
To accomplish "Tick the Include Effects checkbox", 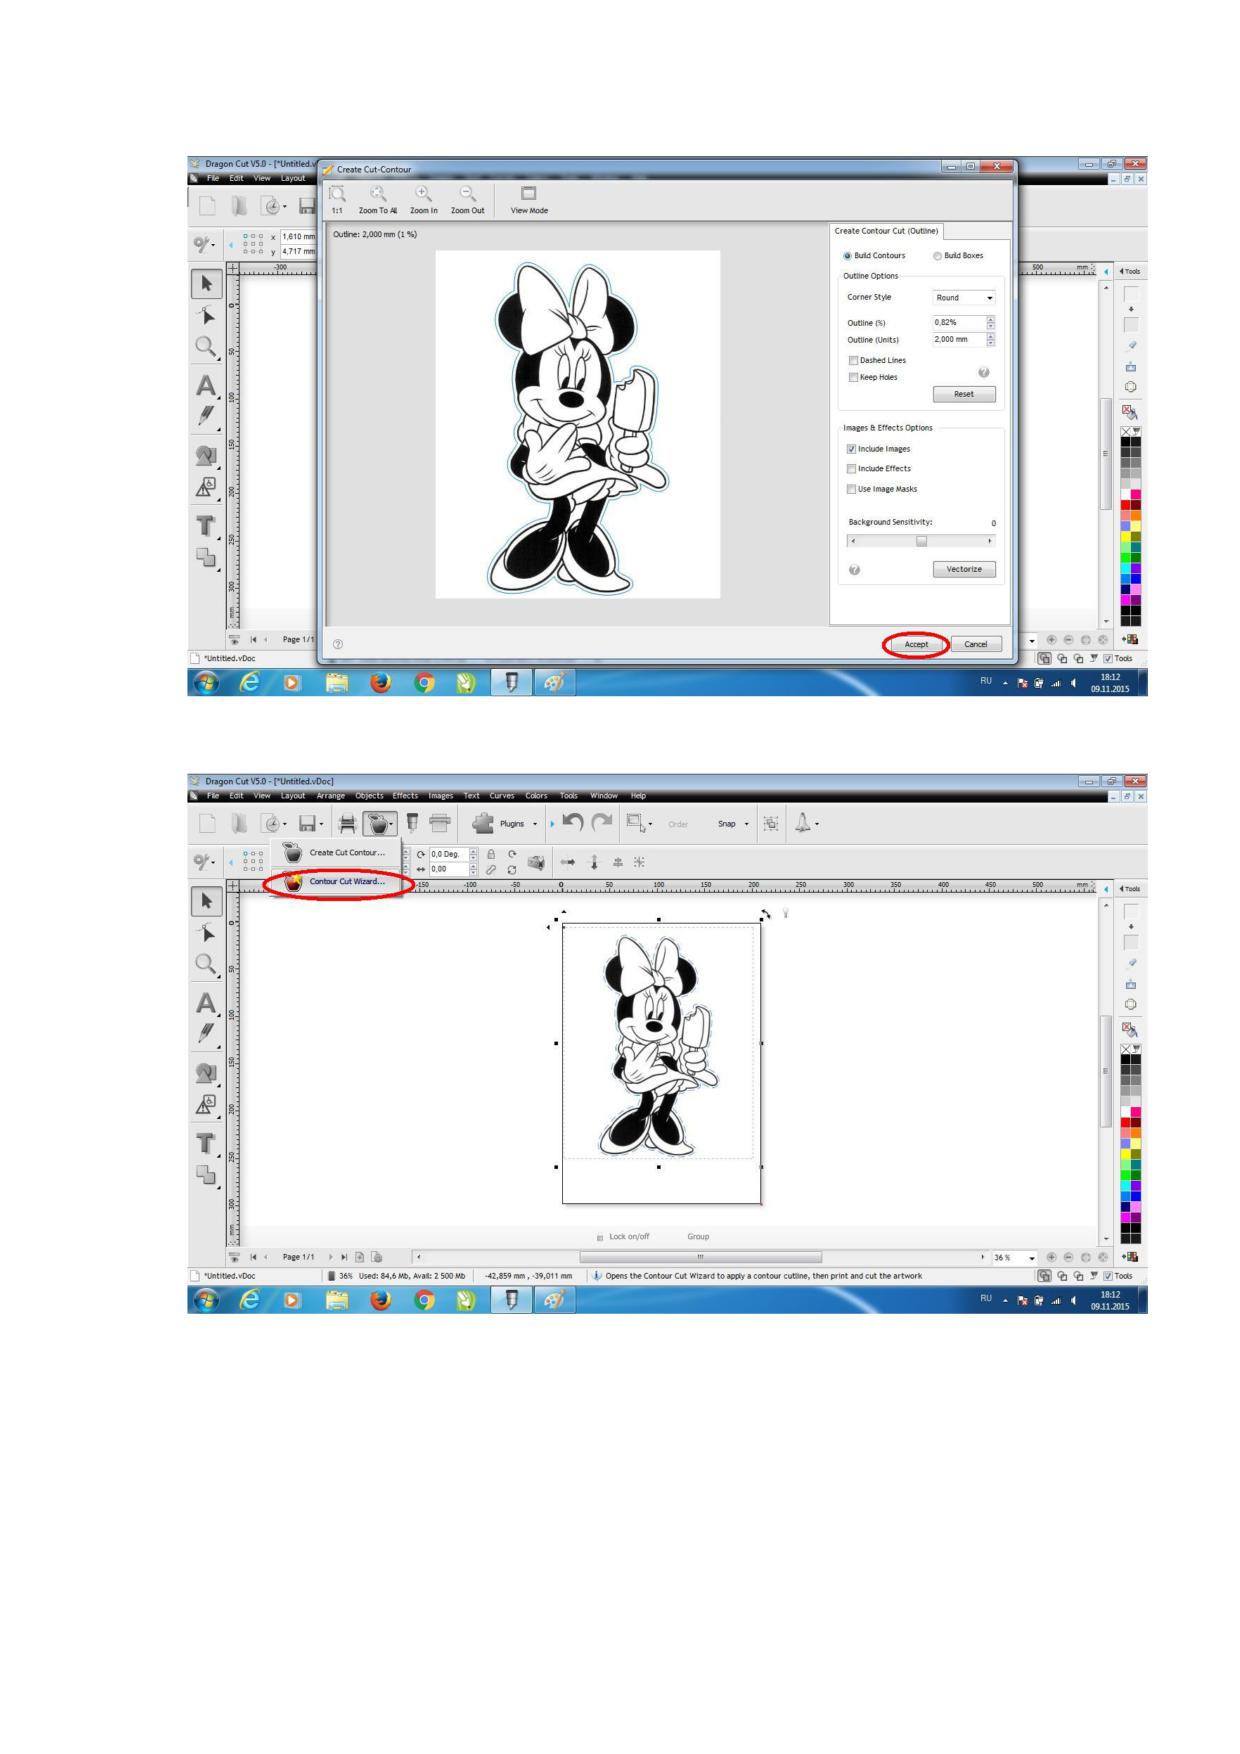I will click(x=852, y=469).
